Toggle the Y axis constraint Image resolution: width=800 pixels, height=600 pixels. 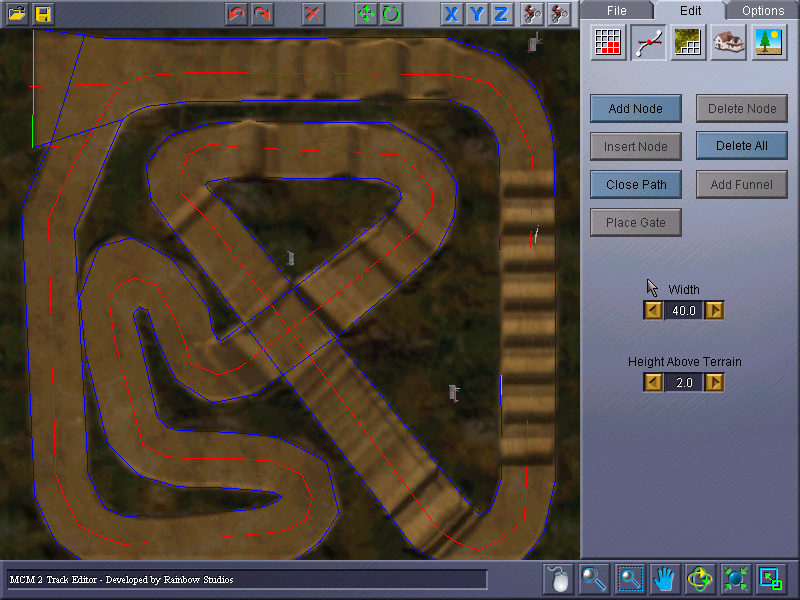tap(477, 14)
